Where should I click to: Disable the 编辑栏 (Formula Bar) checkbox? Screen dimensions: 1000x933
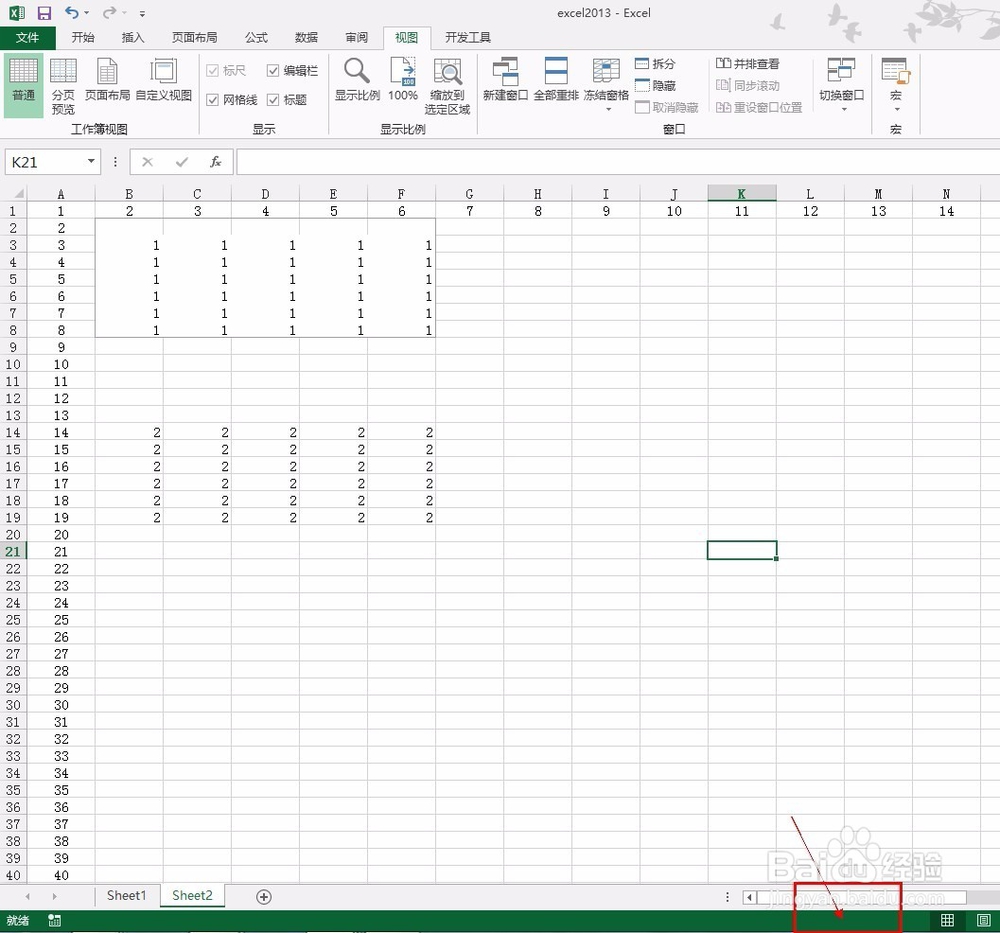(x=273, y=70)
